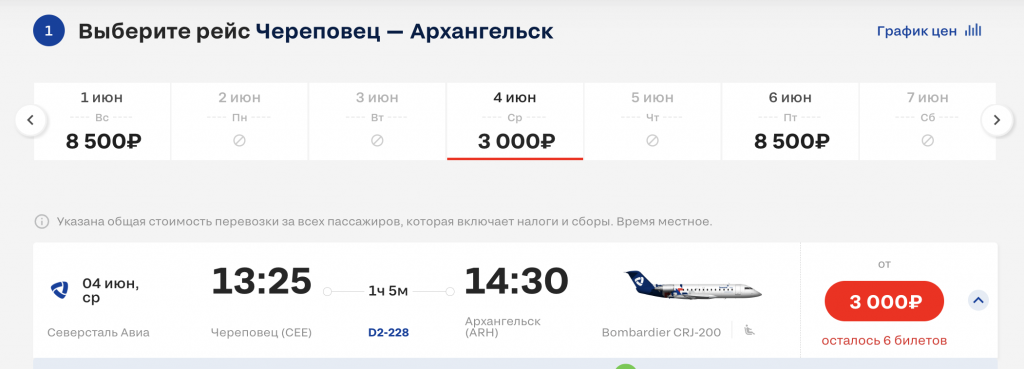Viewport: 1024px width, 369px height.
Task: Open the График цен price chart
Action: [929, 31]
